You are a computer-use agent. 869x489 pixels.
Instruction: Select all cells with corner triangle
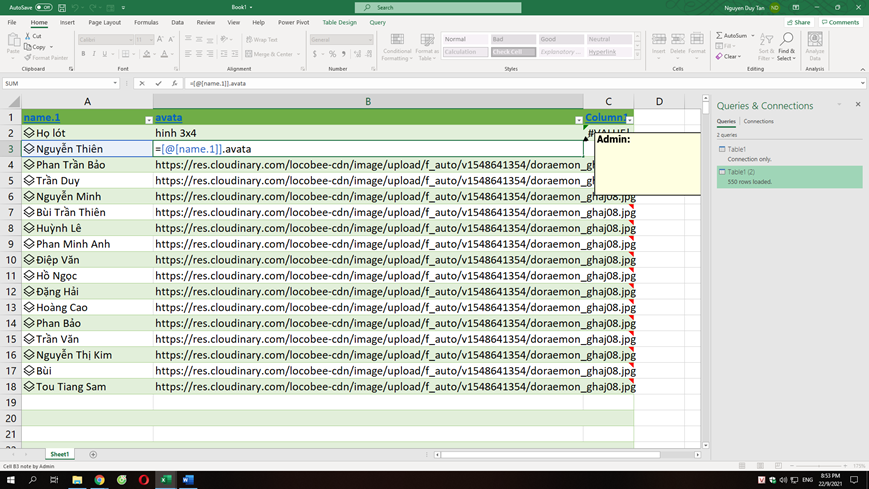14,101
